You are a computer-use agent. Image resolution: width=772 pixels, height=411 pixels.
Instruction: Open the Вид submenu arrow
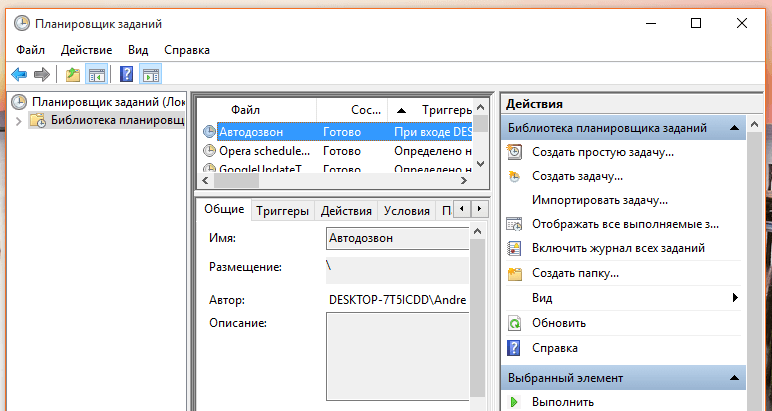coord(735,298)
